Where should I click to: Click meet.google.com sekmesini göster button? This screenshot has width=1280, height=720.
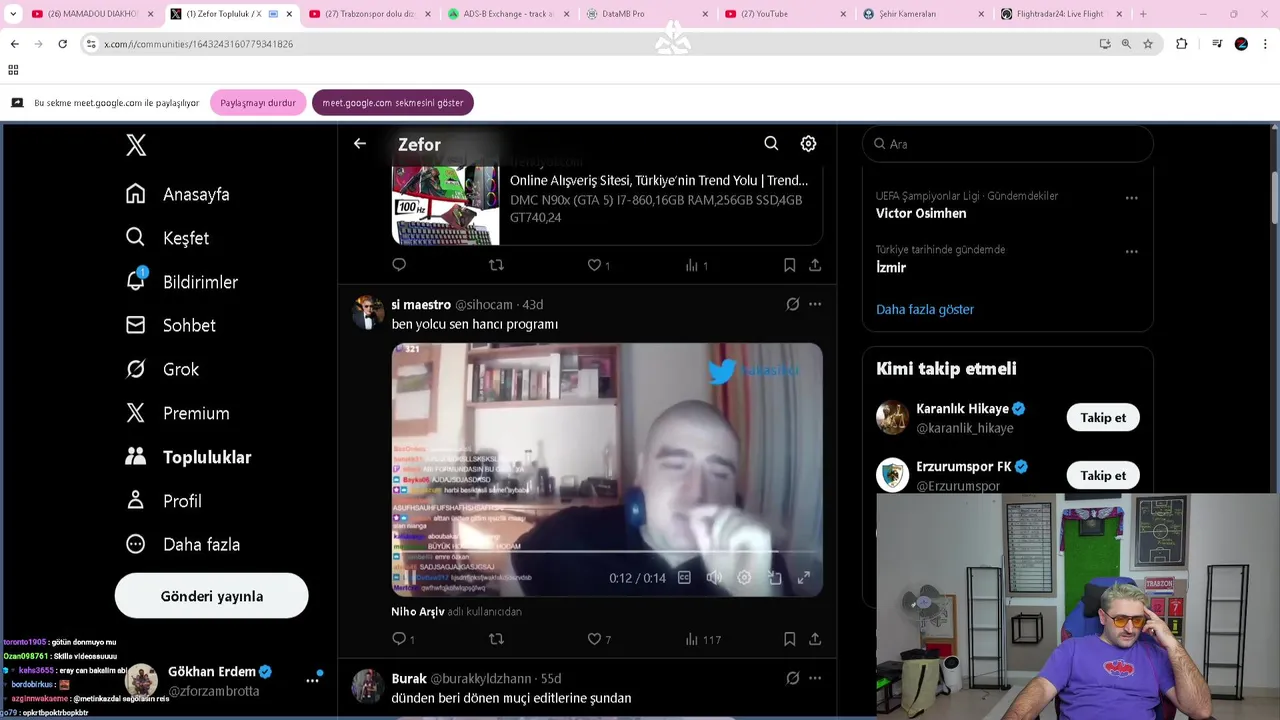coord(393,103)
